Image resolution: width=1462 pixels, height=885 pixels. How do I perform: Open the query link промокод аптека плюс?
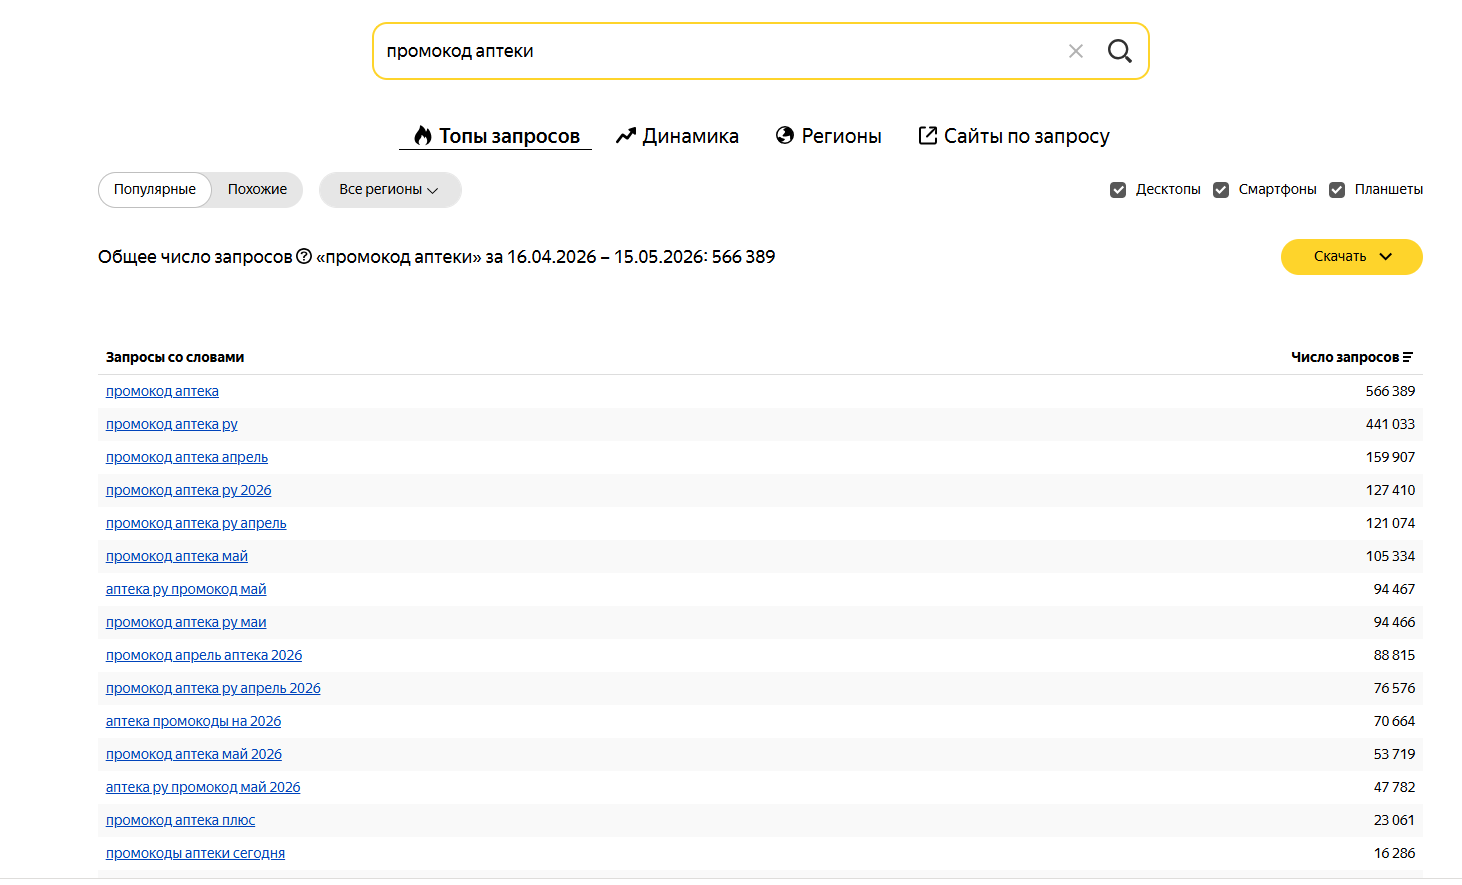pyautogui.click(x=181, y=820)
